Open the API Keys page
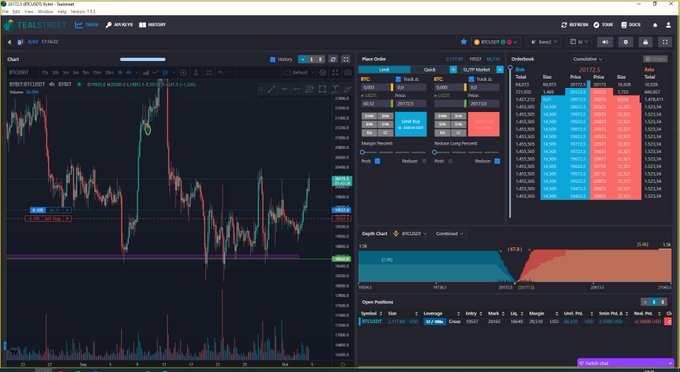The image size is (680, 372). coord(119,25)
